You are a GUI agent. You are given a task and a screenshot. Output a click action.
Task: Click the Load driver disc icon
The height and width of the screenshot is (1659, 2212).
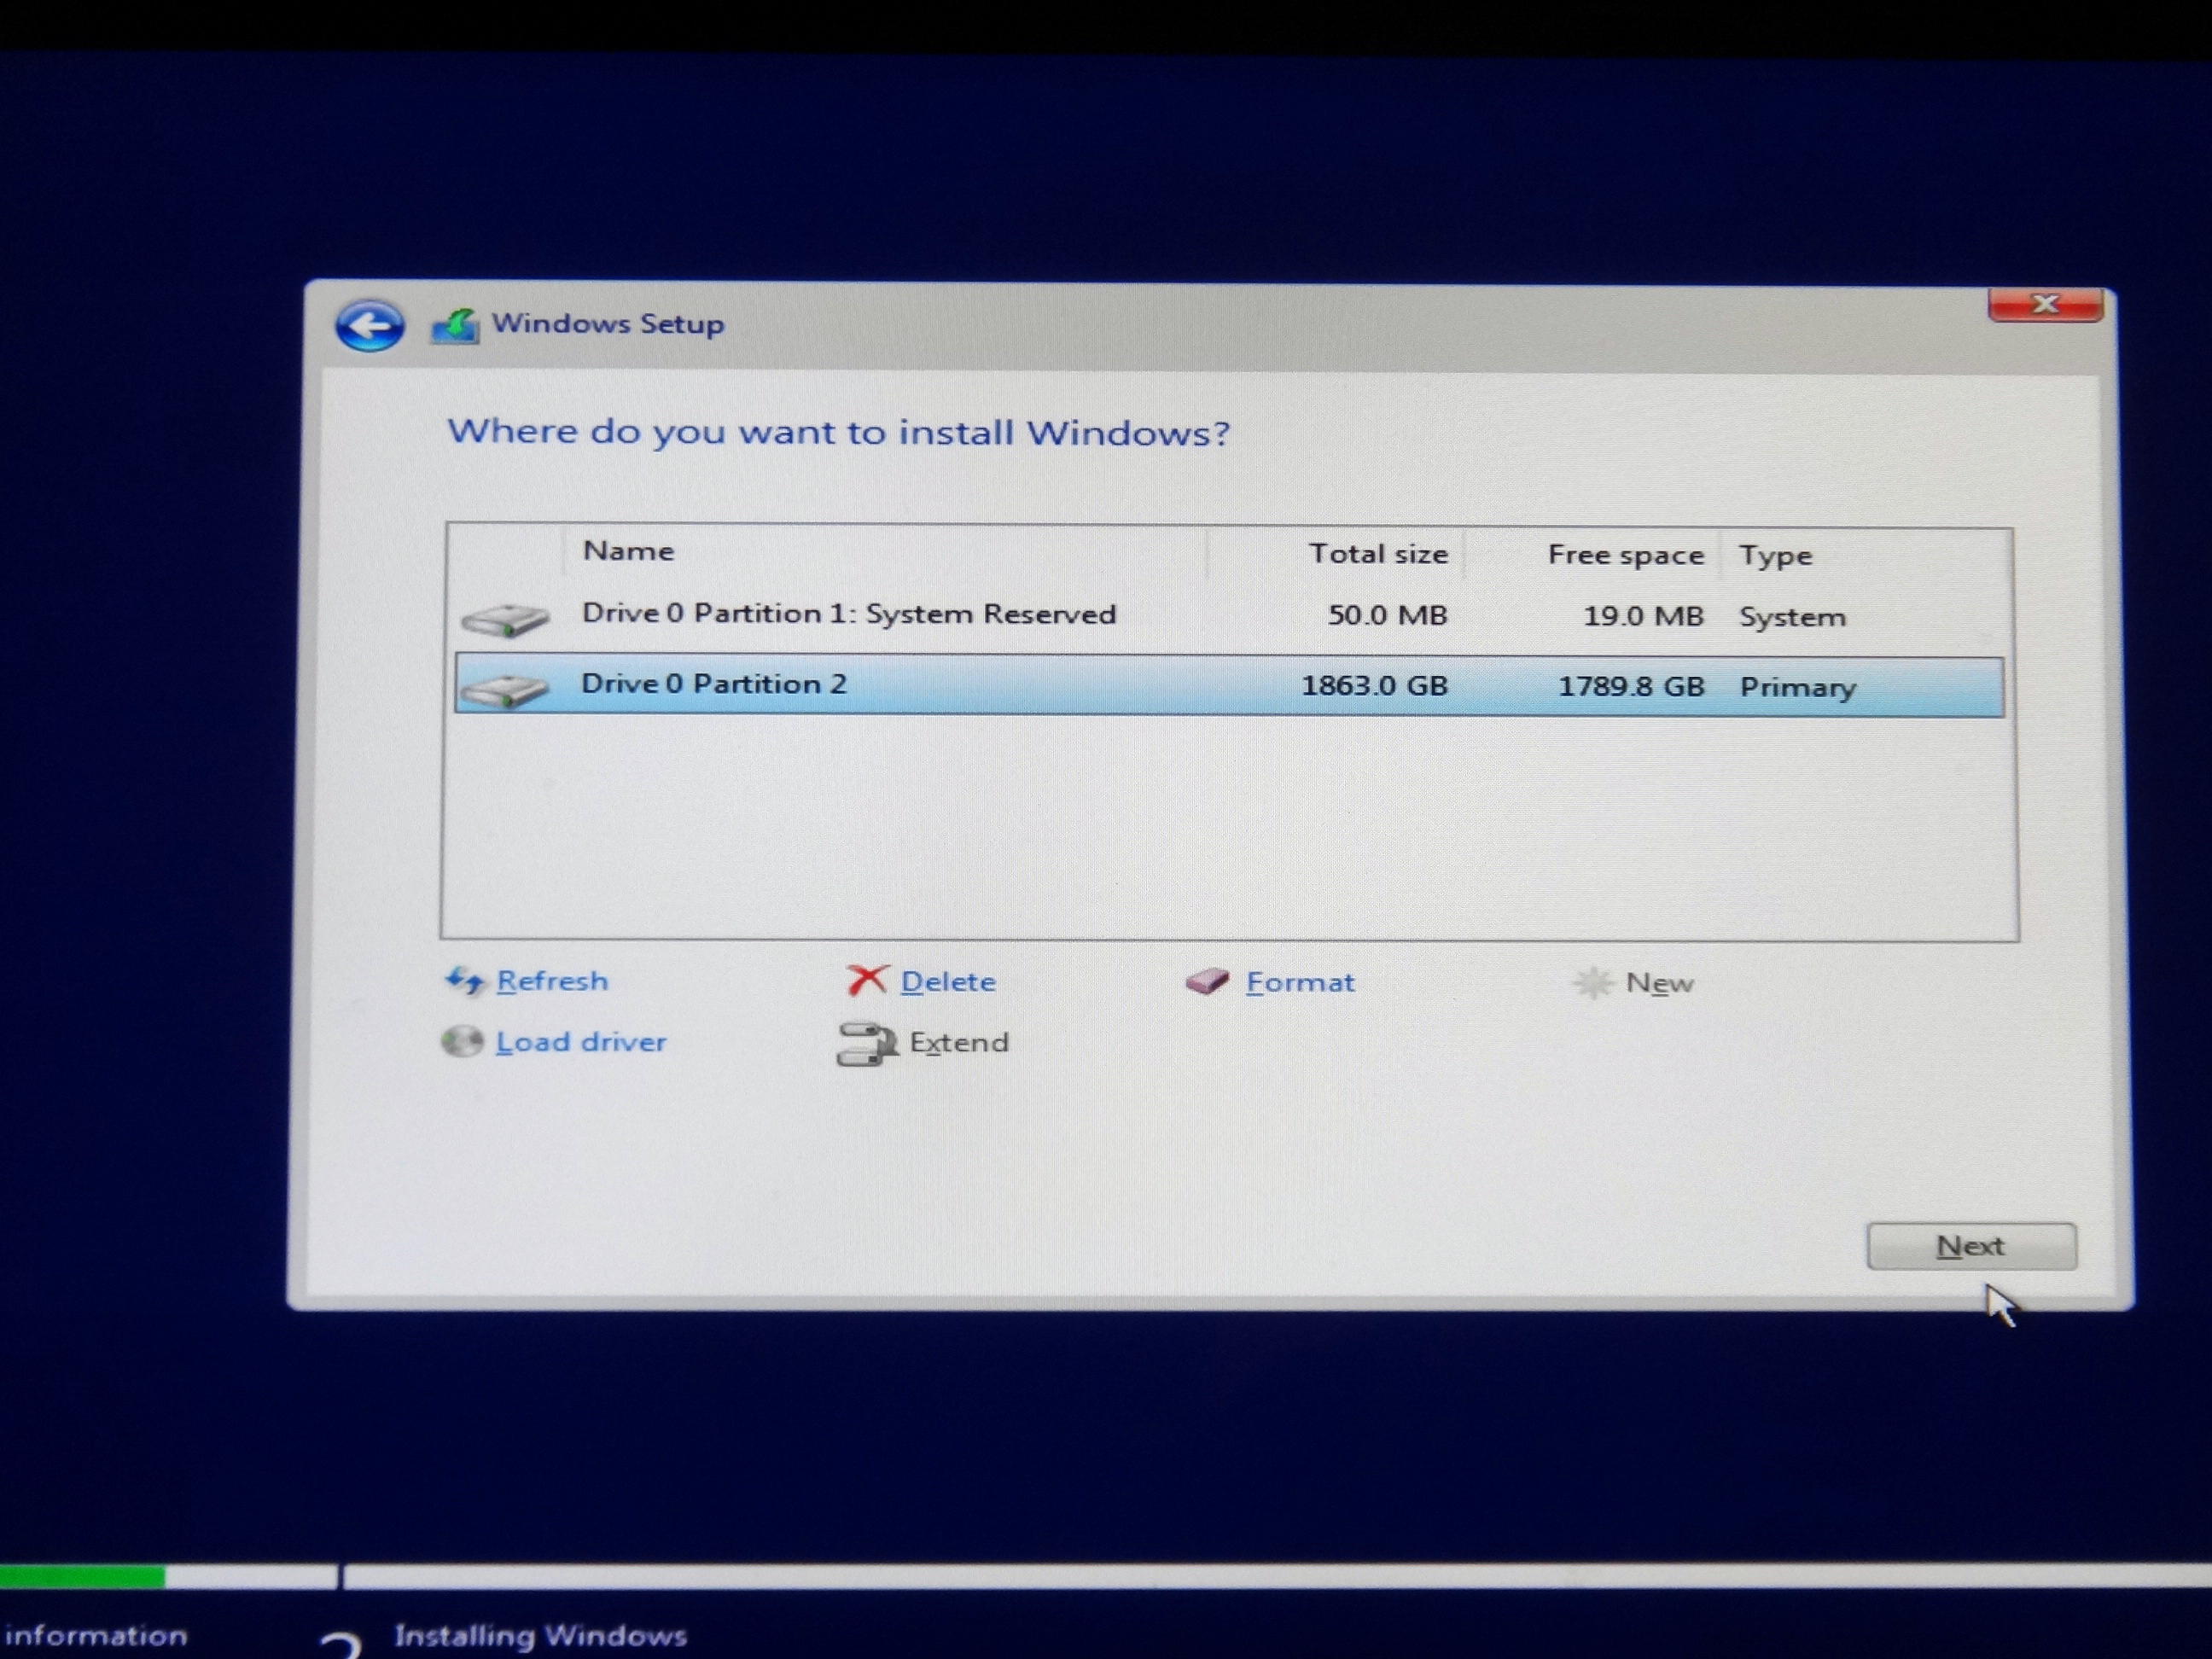462,1041
